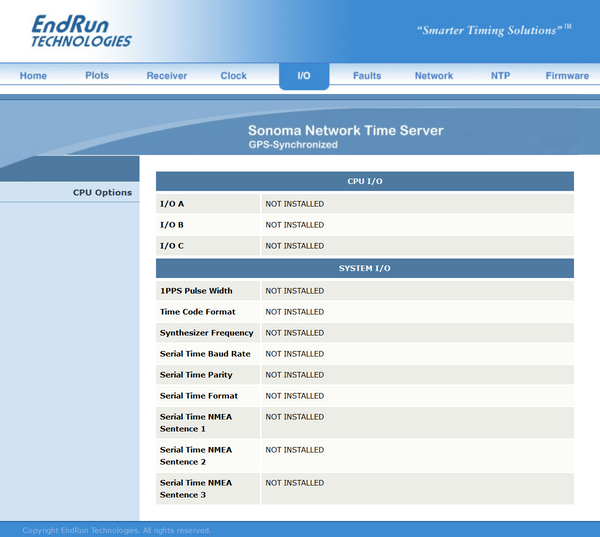
Task: Select the I/O tab
Action: click(304, 76)
